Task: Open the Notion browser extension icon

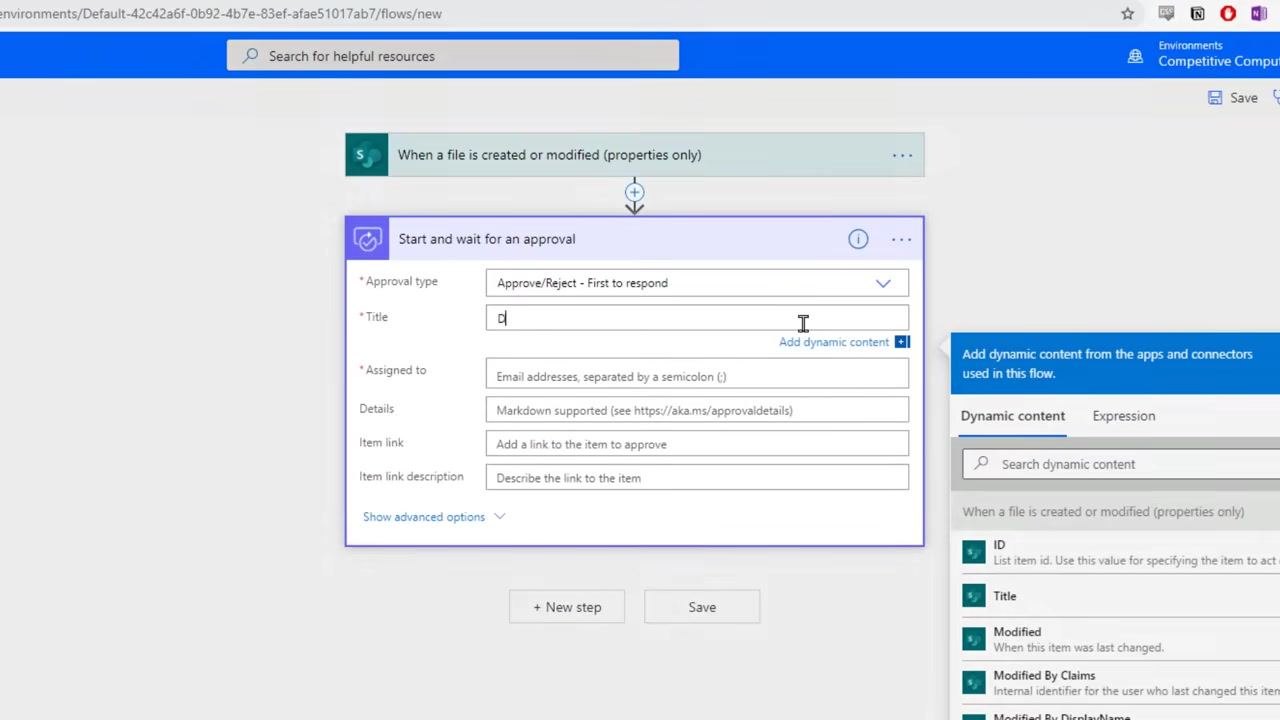Action: [1197, 14]
